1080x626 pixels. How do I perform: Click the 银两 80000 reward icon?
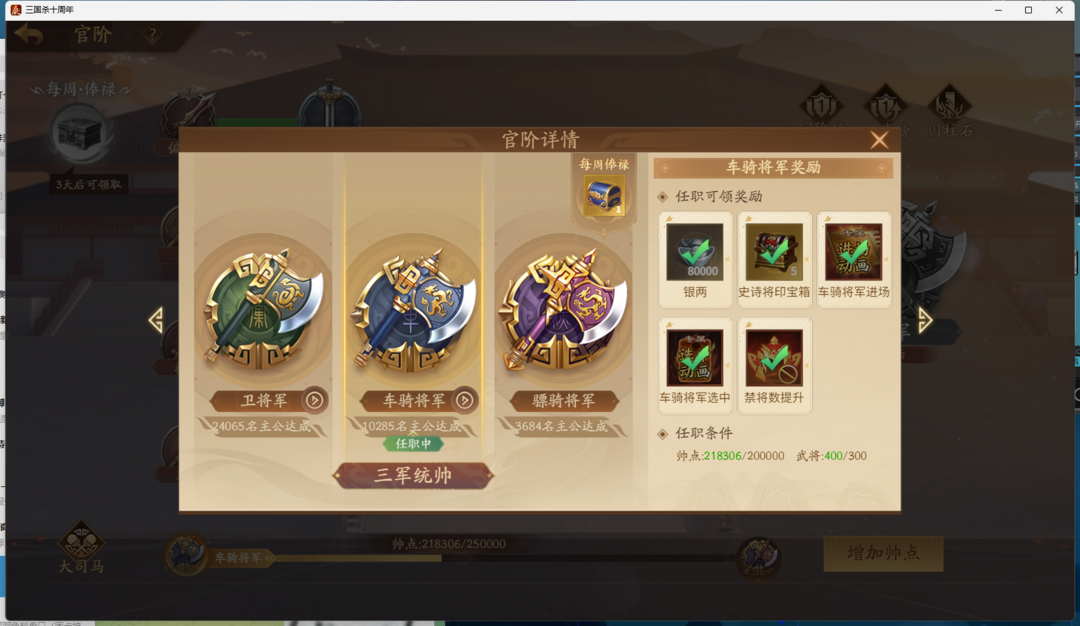(694, 251)
